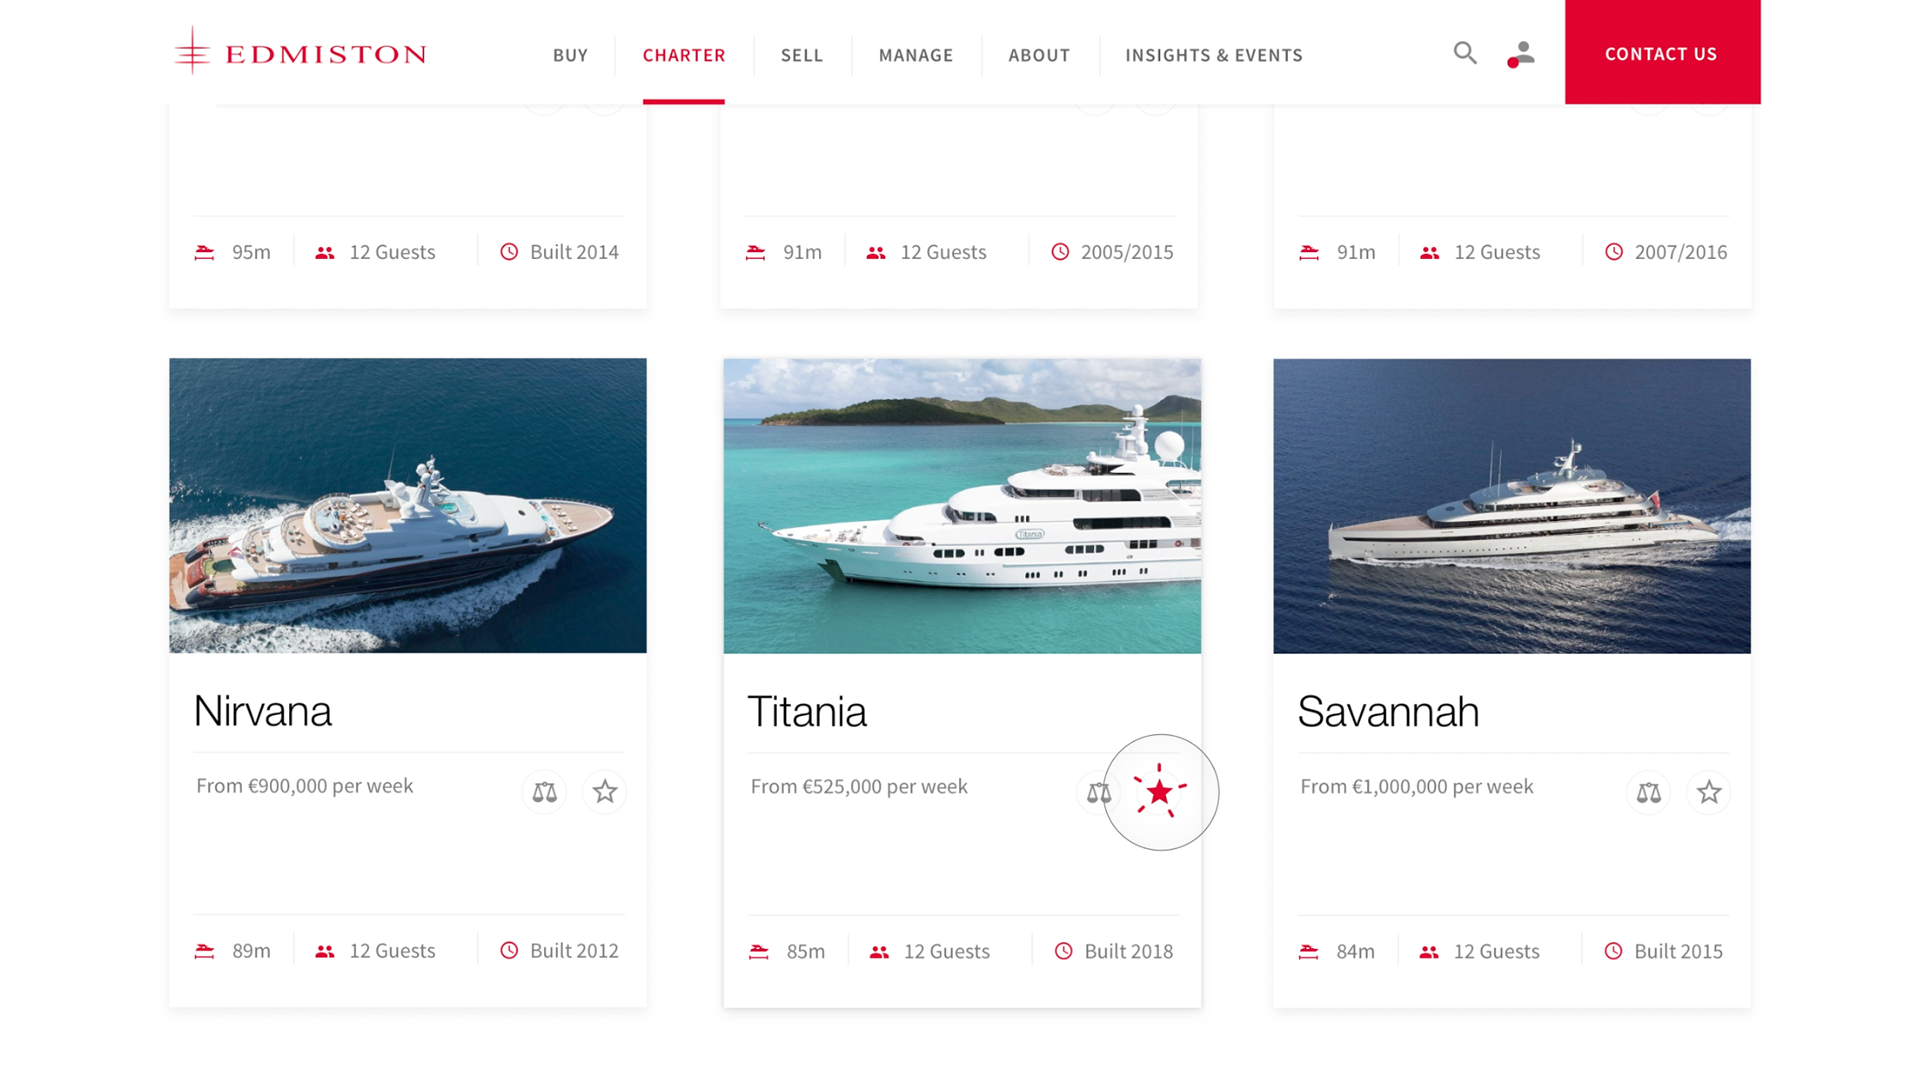Compare Titania using the scales icon

pyautogui.click(x=1098, y=793)
